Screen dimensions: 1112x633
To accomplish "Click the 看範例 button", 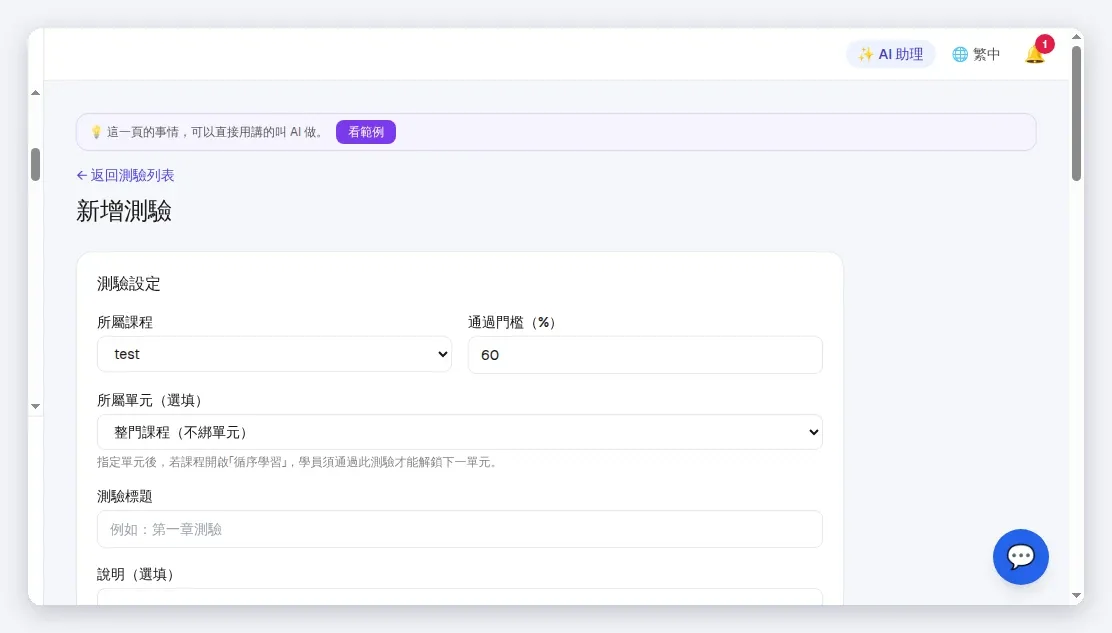I will 366,132.
